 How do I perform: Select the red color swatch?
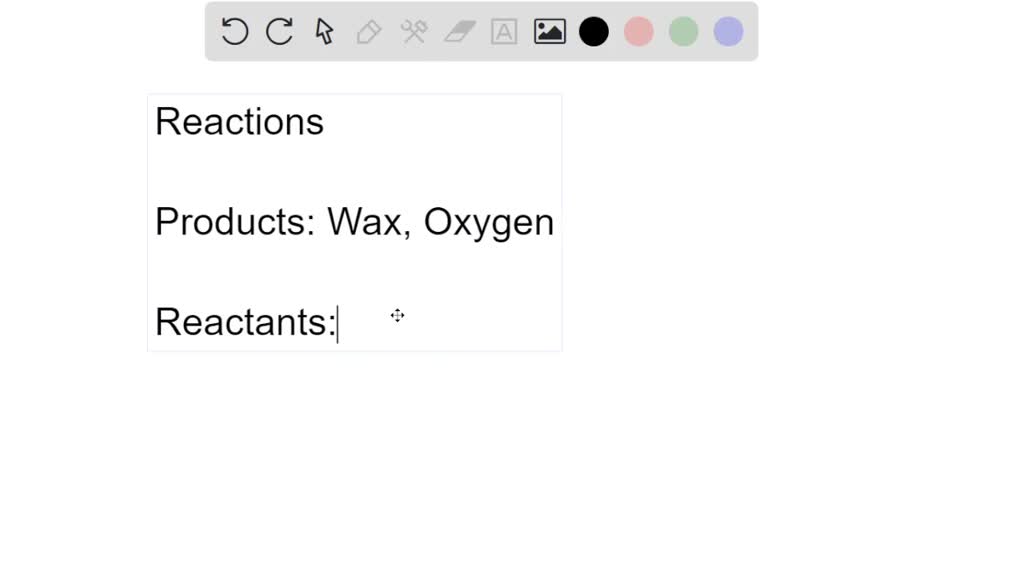[638, 31]
